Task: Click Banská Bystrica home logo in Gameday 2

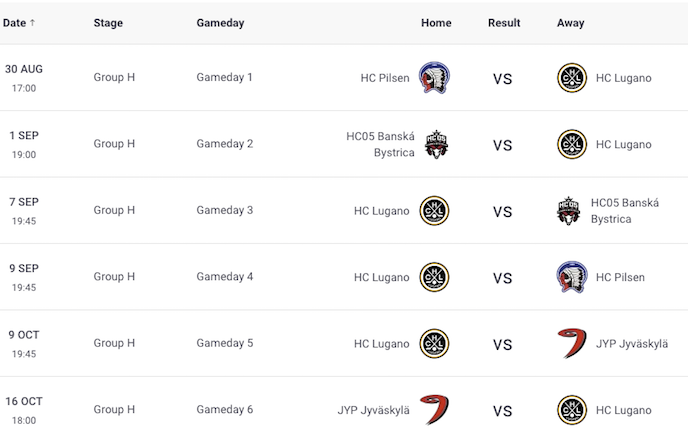Action: [x=436, y=144]
